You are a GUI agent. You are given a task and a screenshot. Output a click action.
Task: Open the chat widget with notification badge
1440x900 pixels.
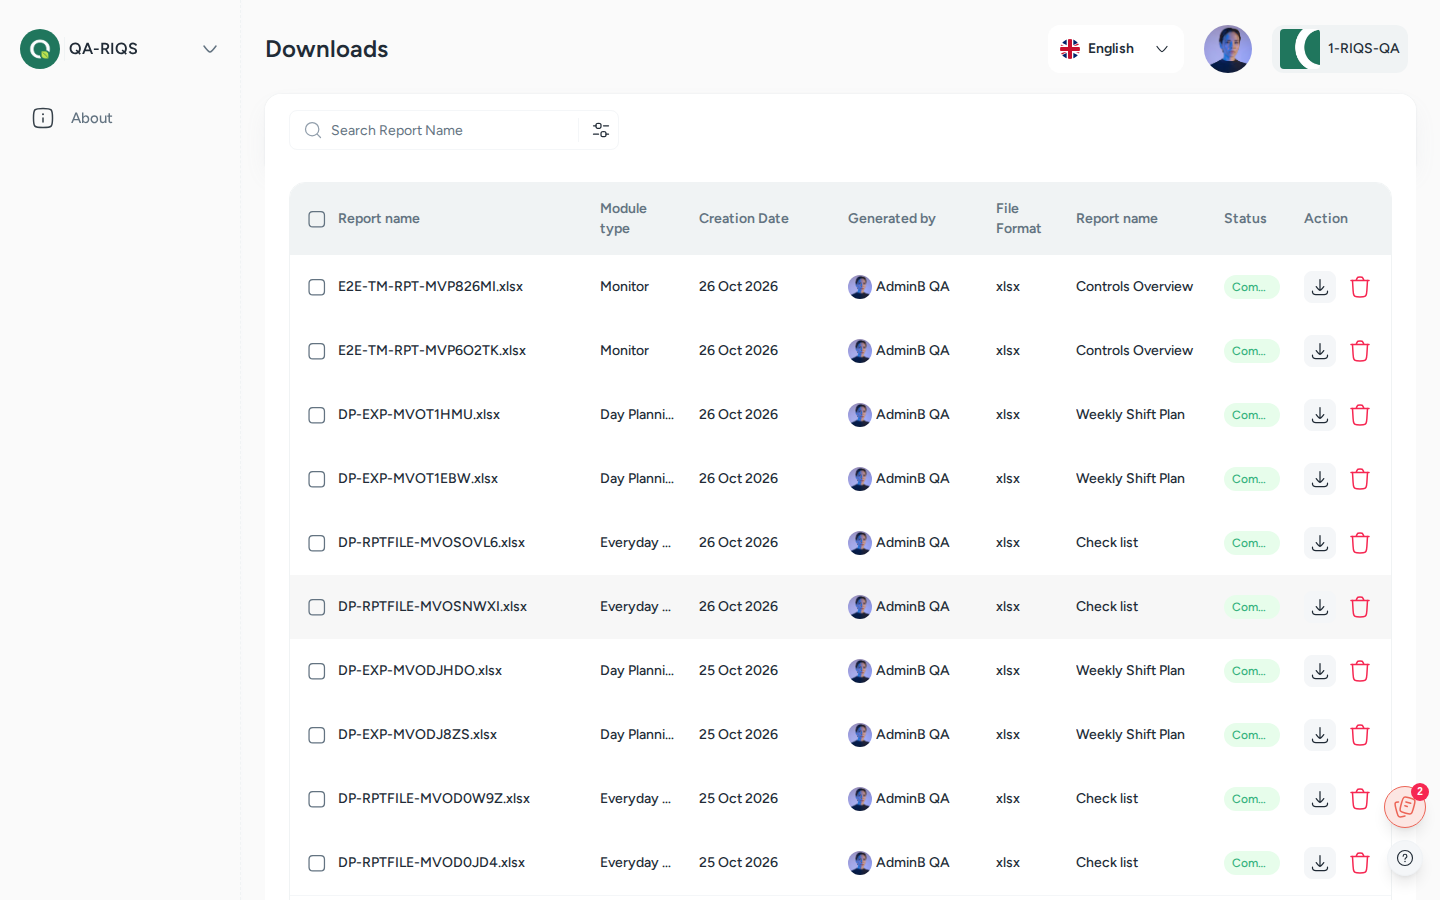click(x=1405, y=806)
